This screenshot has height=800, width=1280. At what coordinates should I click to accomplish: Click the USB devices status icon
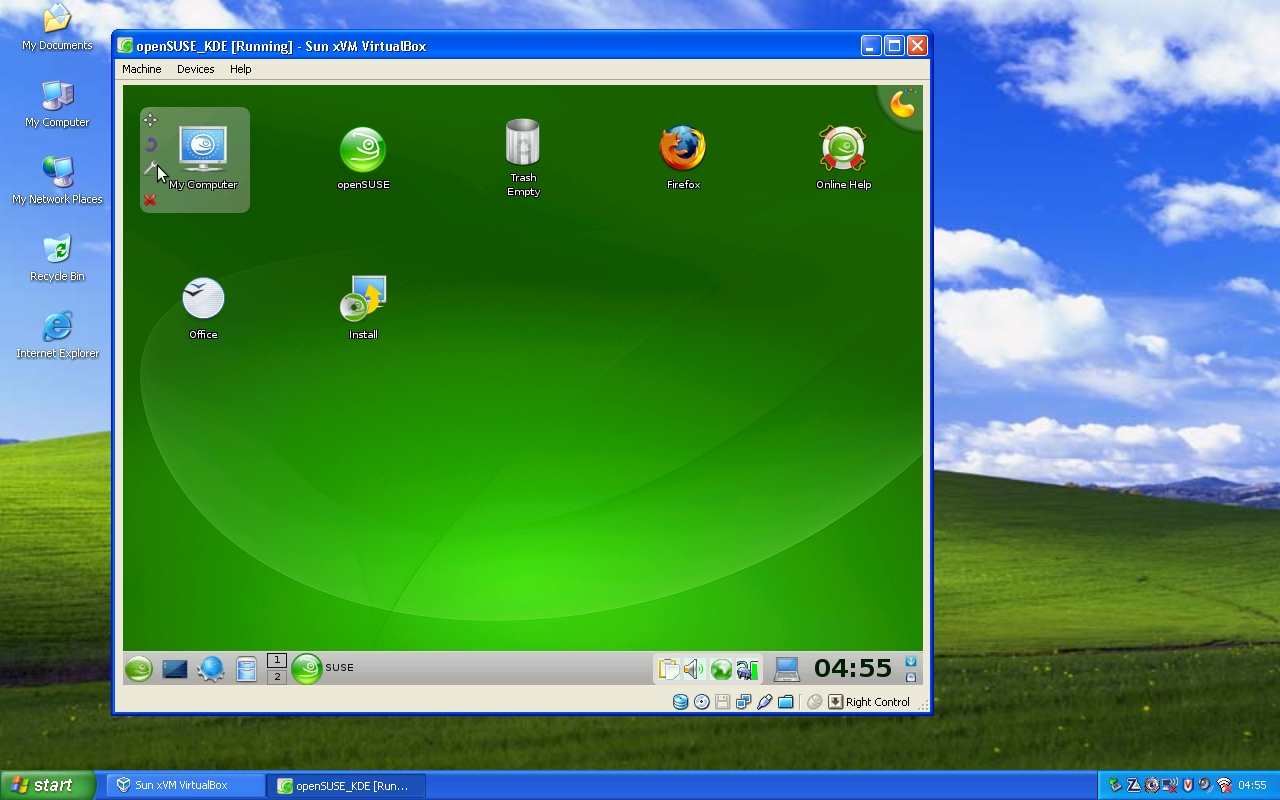pos(765,702)
